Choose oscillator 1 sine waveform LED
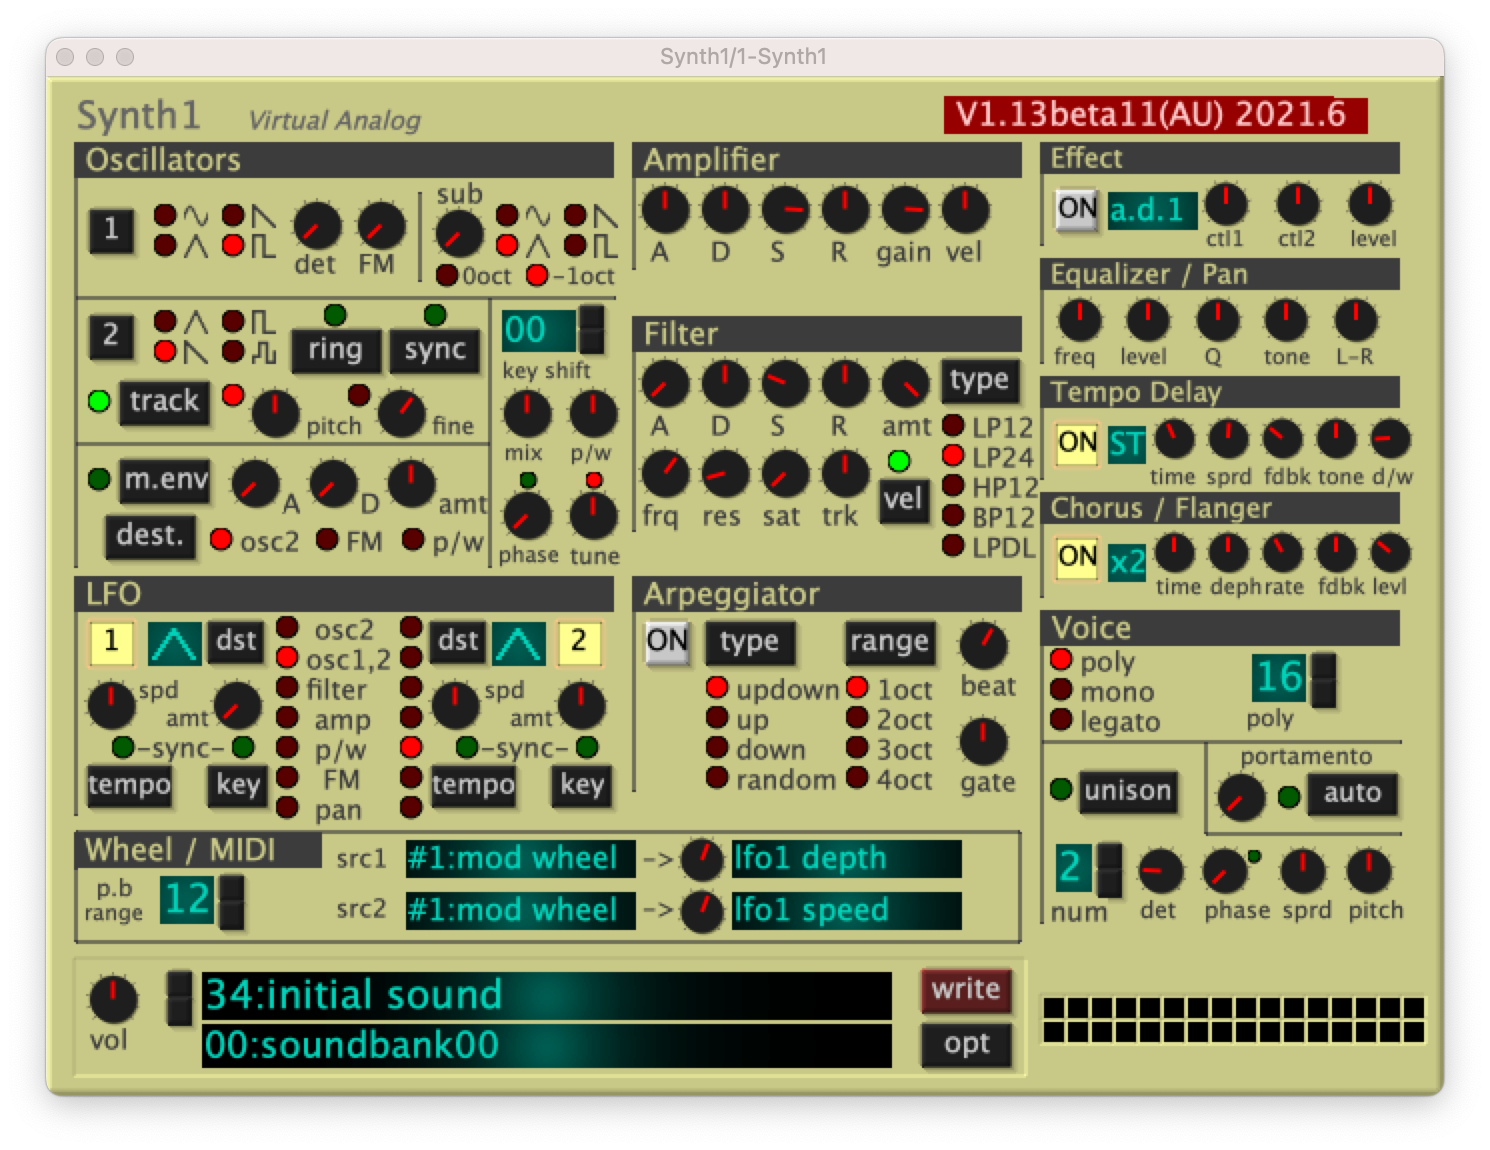Screen dimensions: 1490x1150 165,216
